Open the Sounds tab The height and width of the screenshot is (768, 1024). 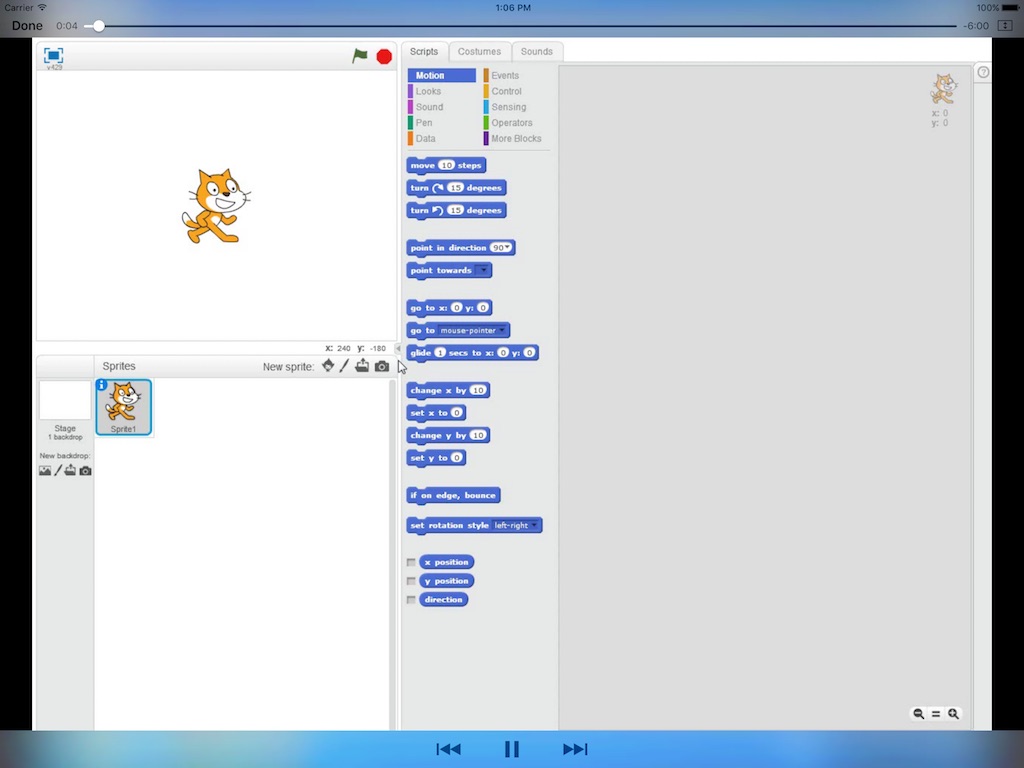click(537, 52)
